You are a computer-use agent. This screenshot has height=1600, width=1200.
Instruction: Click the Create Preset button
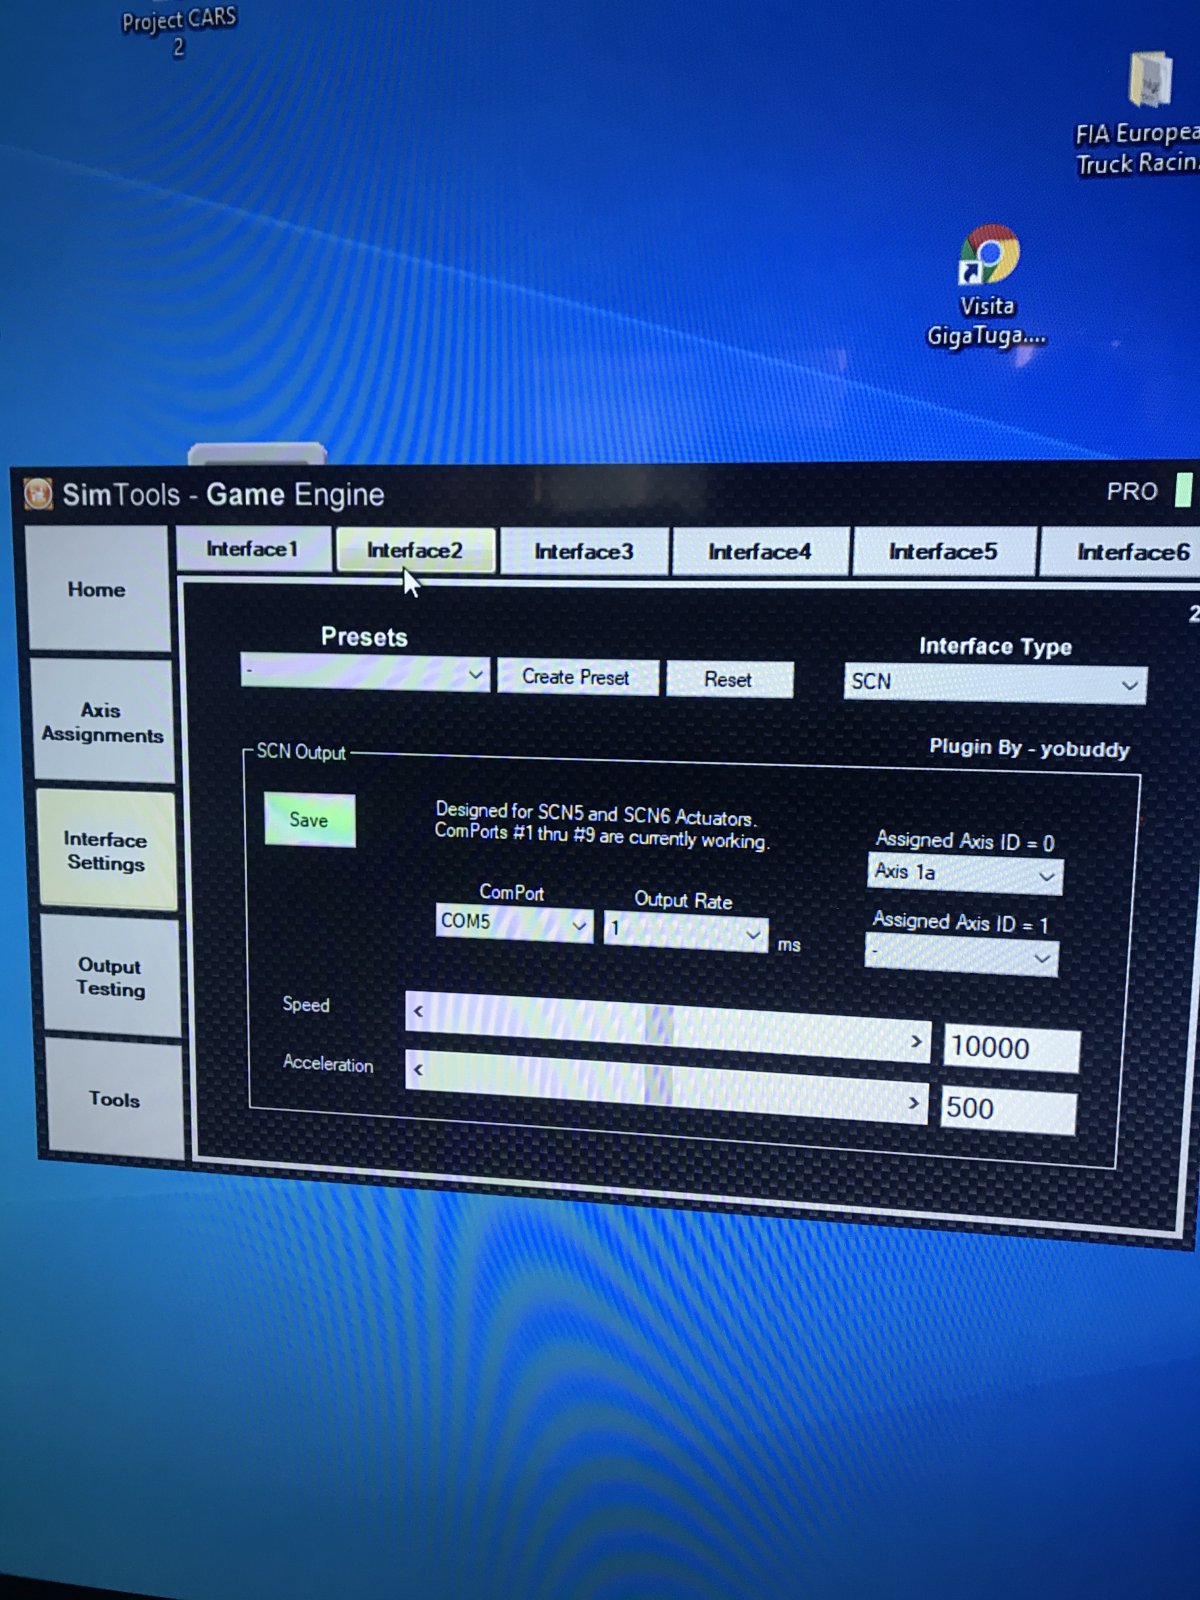tap(577, 677)
